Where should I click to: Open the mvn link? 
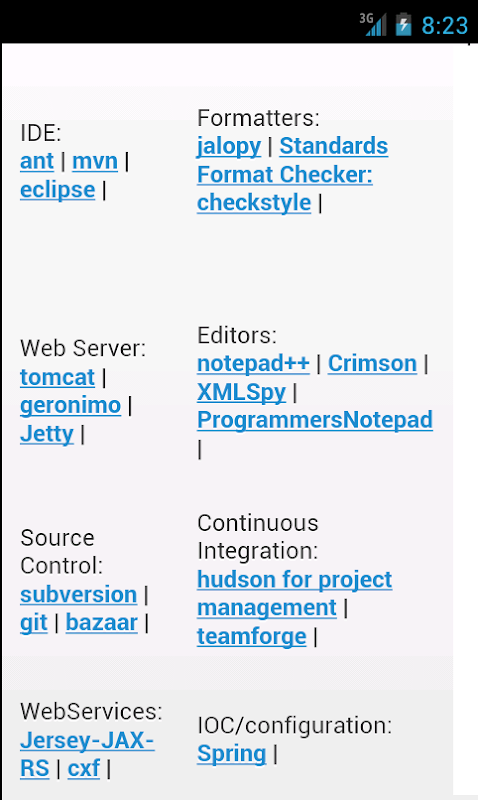click(x=95, y=161)
